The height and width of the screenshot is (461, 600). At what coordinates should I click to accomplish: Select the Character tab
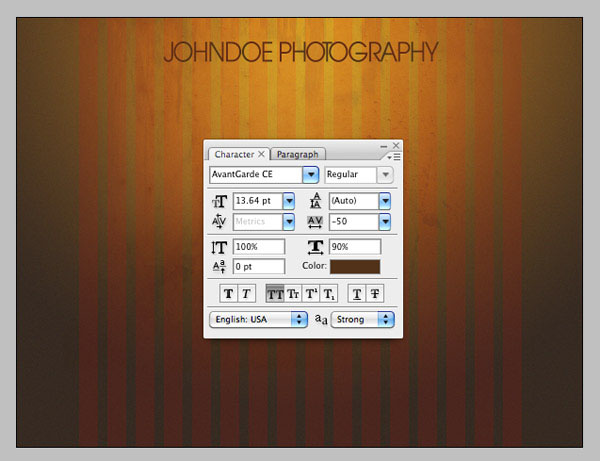click(234, 154)
